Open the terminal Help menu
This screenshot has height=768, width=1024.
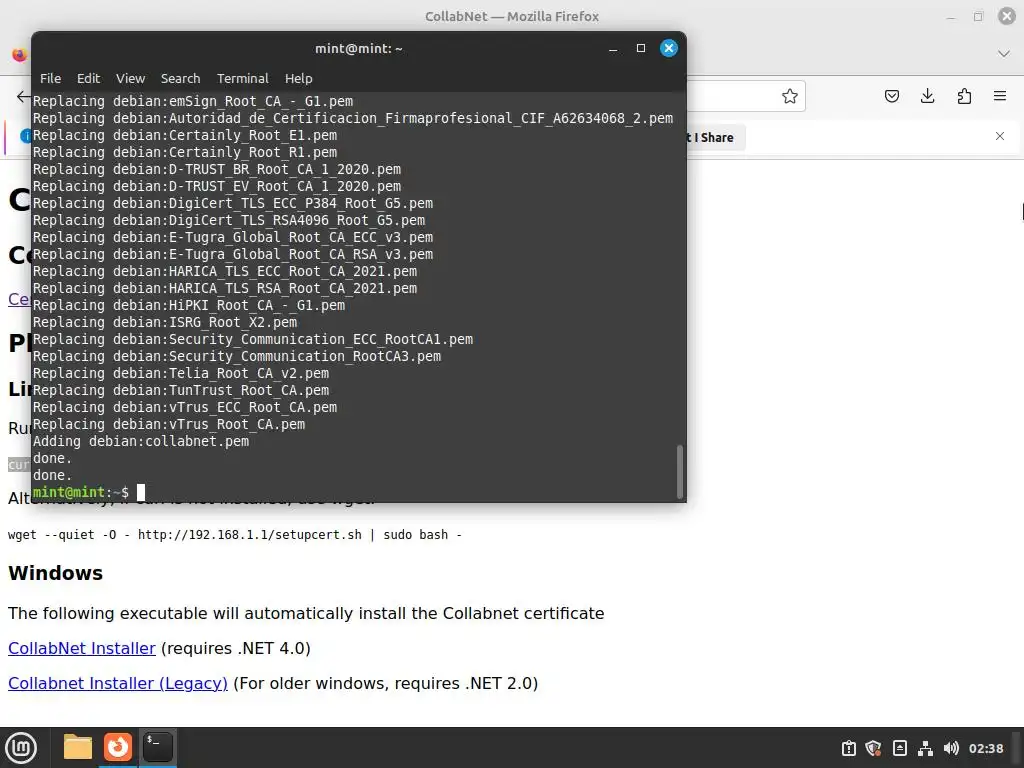(x=298, y=78)
